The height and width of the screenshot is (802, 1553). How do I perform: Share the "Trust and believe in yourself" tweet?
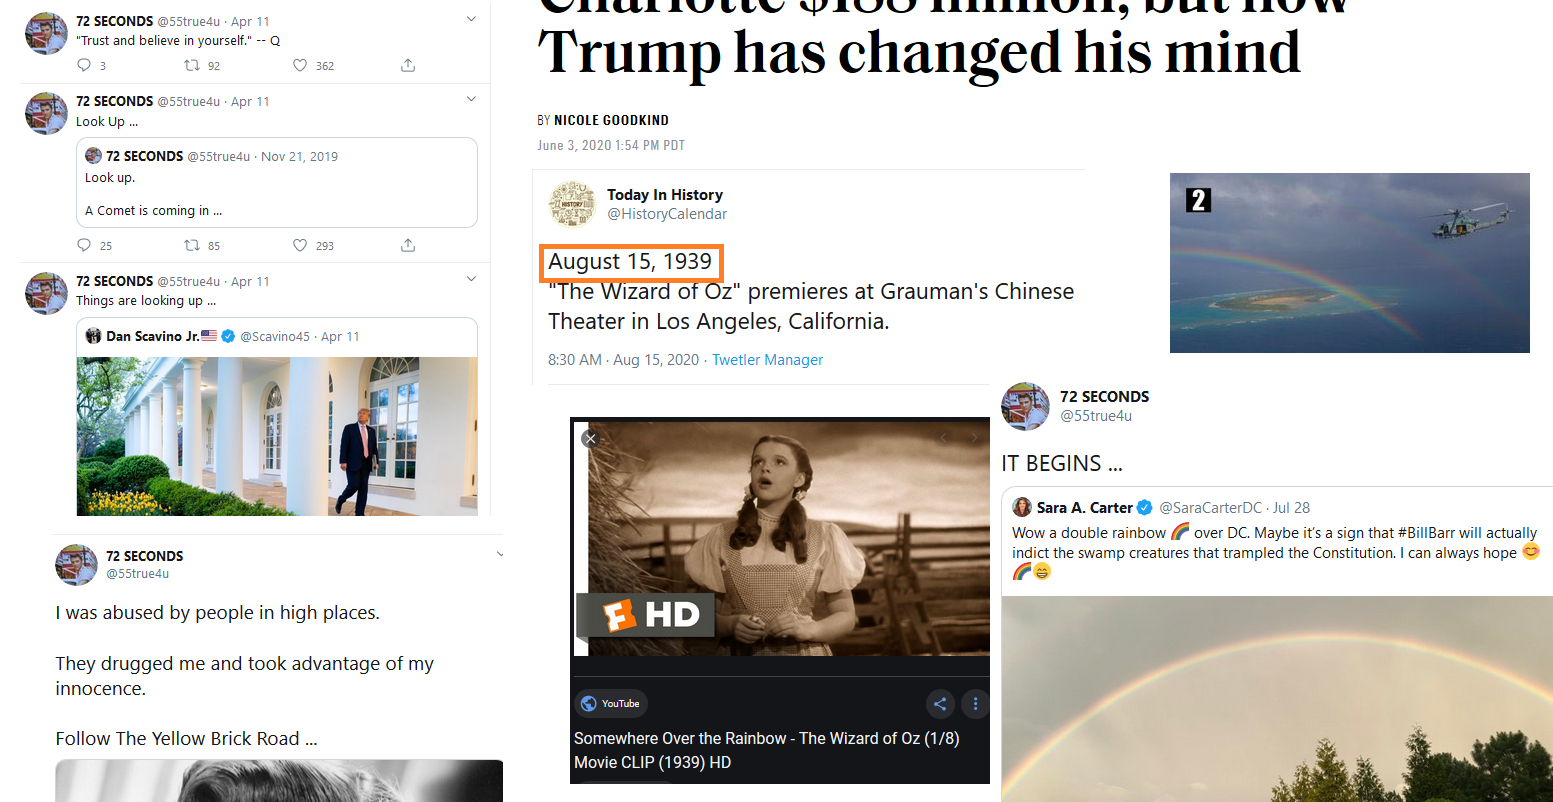point(408,66)
